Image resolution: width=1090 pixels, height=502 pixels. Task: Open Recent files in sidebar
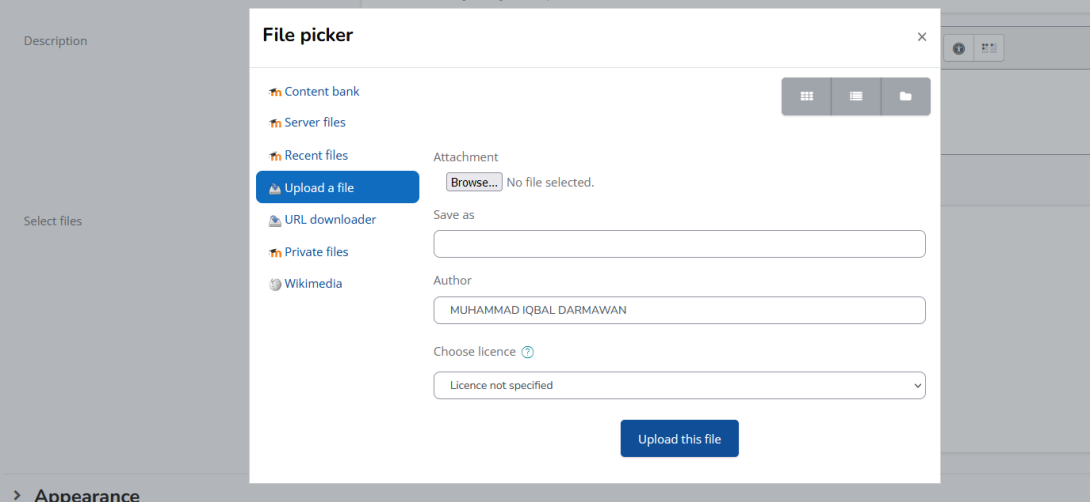(316, 155)
